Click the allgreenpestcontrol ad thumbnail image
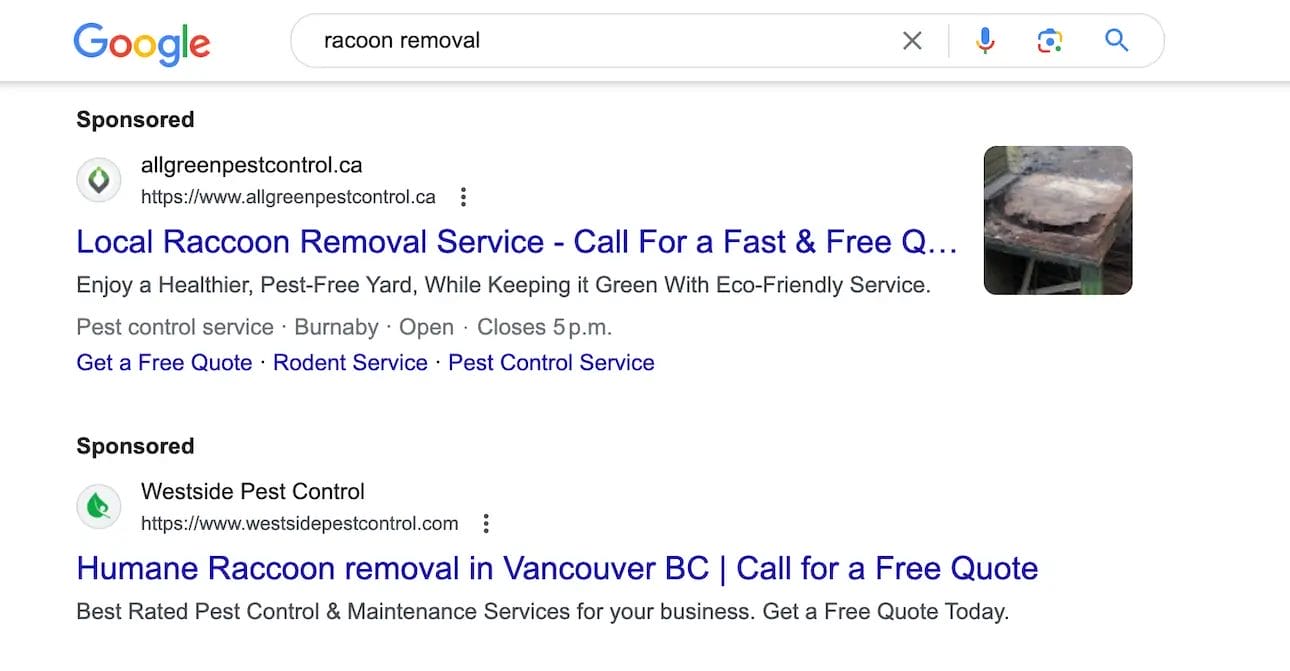Viewport: 1290px width, 671px height. coord(1058,220)
